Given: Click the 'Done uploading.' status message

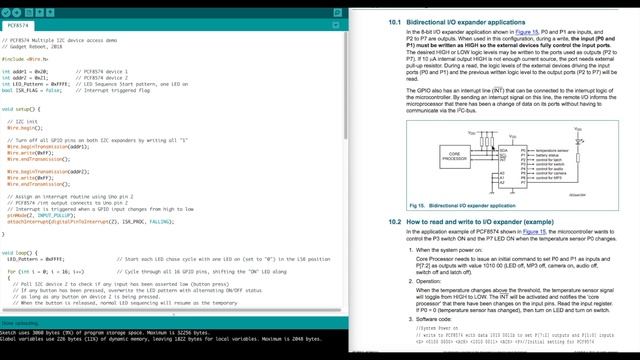Looking at the screenshot, I should point(20,323).
